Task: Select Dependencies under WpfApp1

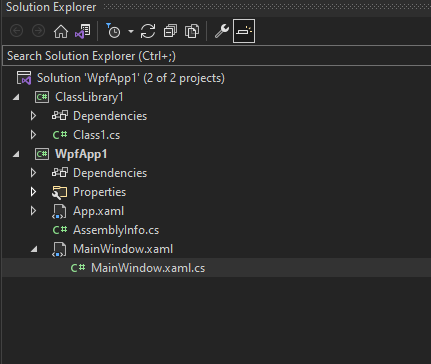Action: 110,173
